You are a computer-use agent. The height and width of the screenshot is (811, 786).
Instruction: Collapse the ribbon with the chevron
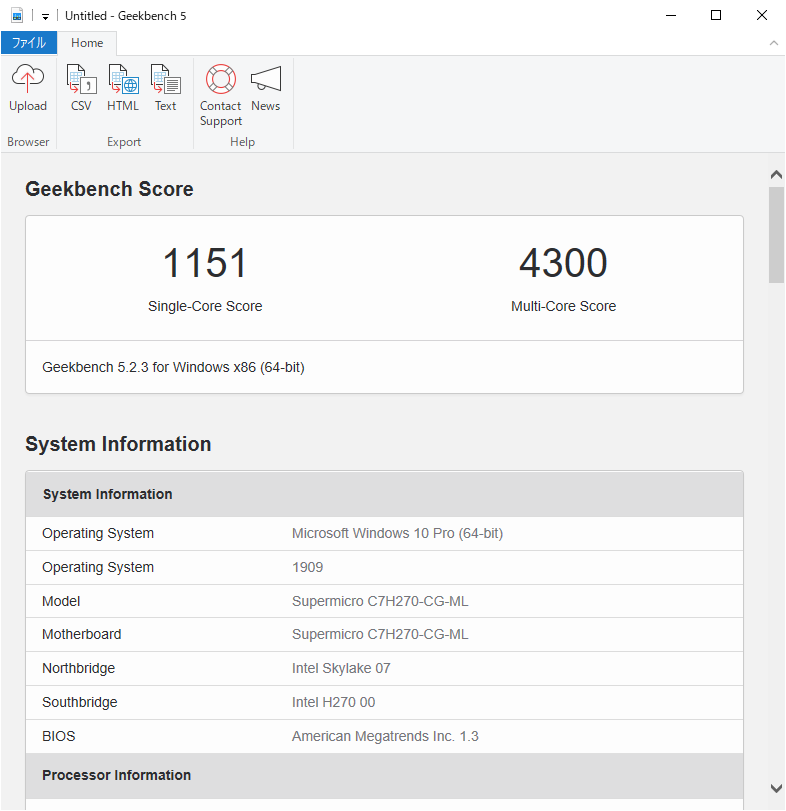click(774, 43)
